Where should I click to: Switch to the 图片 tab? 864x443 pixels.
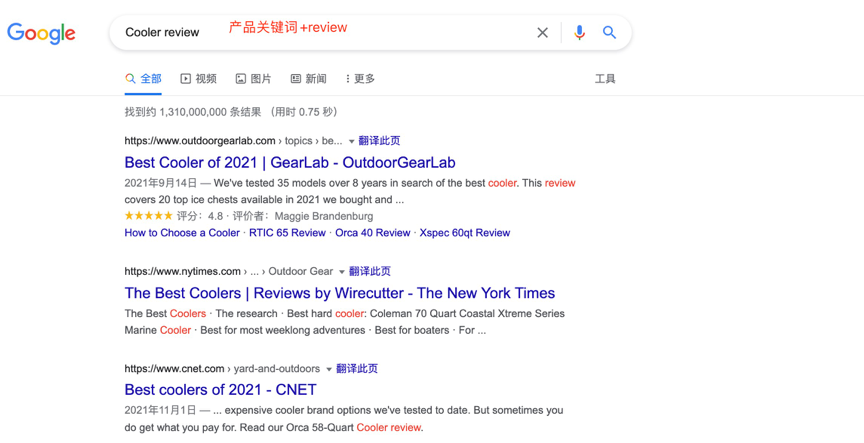tap(253, 79)
